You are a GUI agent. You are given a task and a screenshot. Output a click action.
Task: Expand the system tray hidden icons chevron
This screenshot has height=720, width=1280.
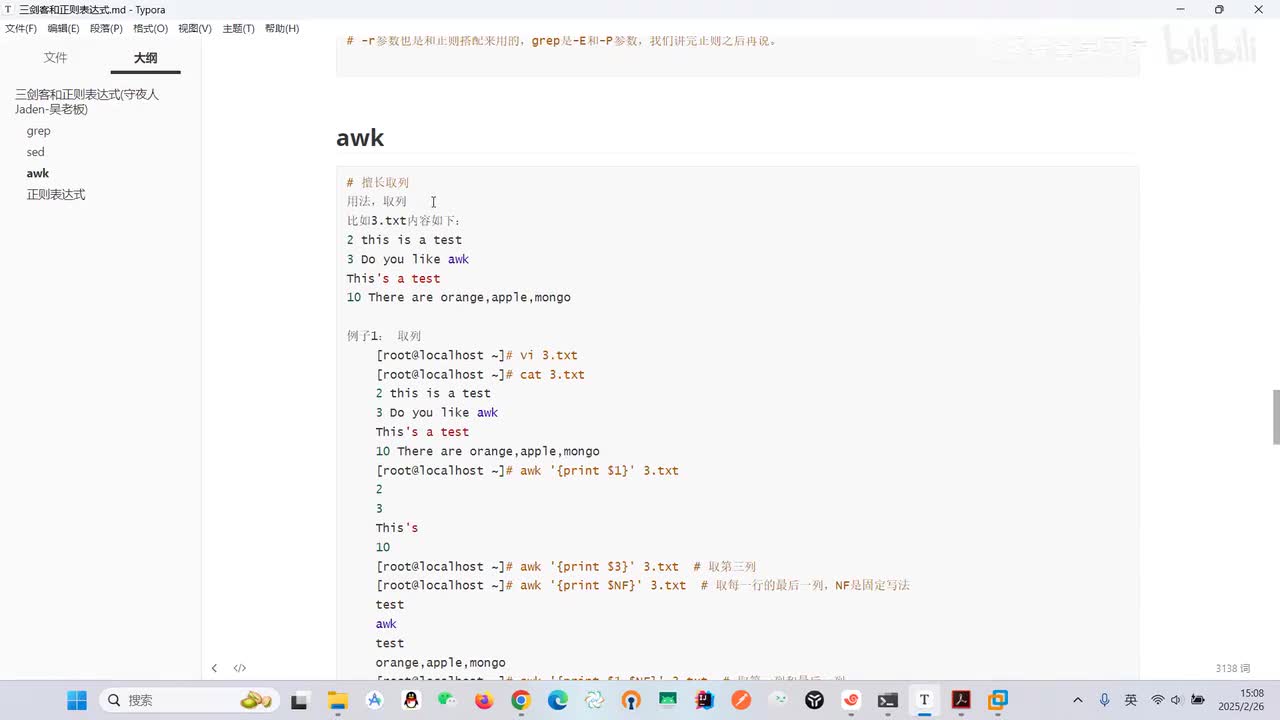coord(1077,700)
